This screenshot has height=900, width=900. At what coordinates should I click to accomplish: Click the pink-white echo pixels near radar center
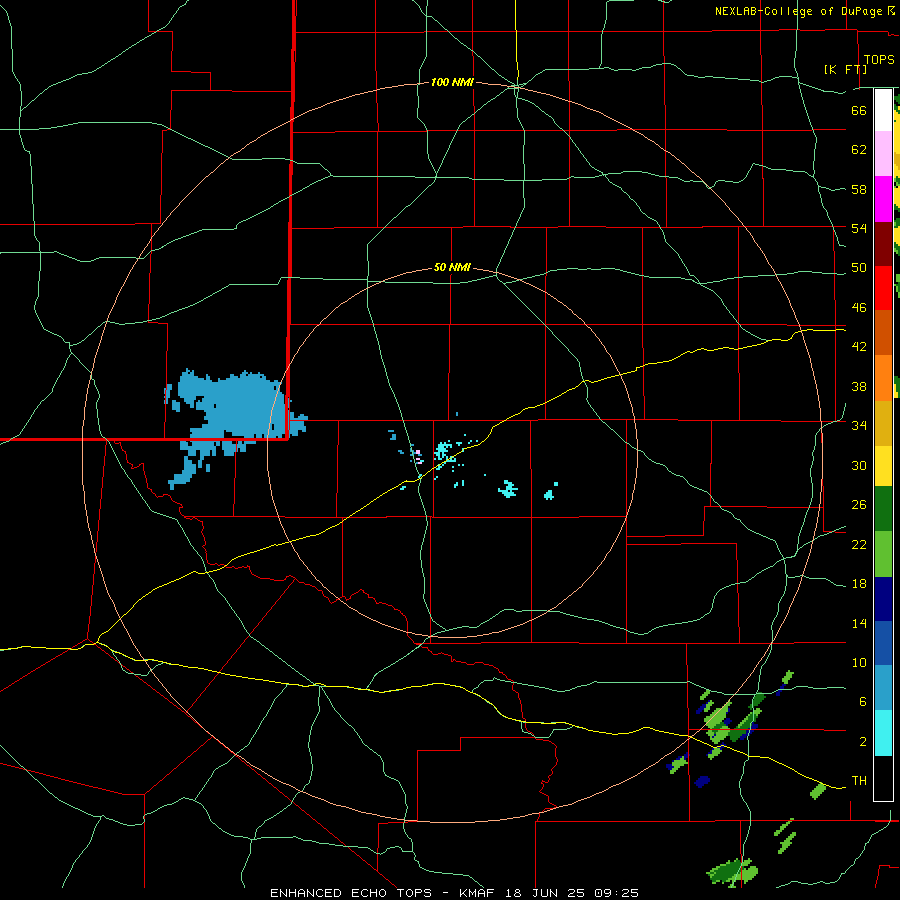[418, 457]
